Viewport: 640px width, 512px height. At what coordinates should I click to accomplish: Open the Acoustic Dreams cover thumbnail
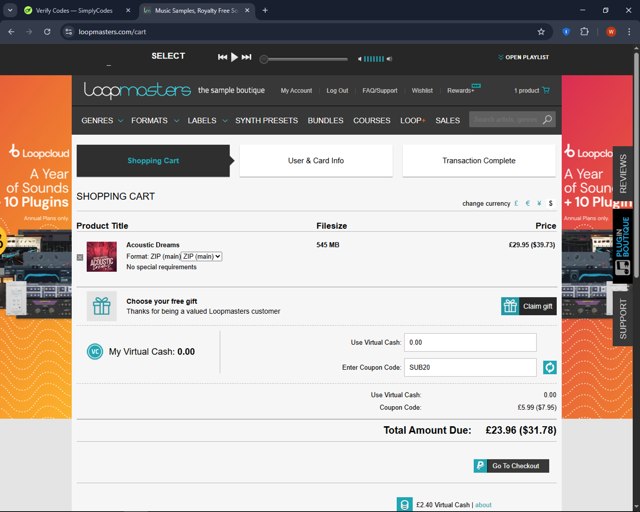tap(102, 256)
